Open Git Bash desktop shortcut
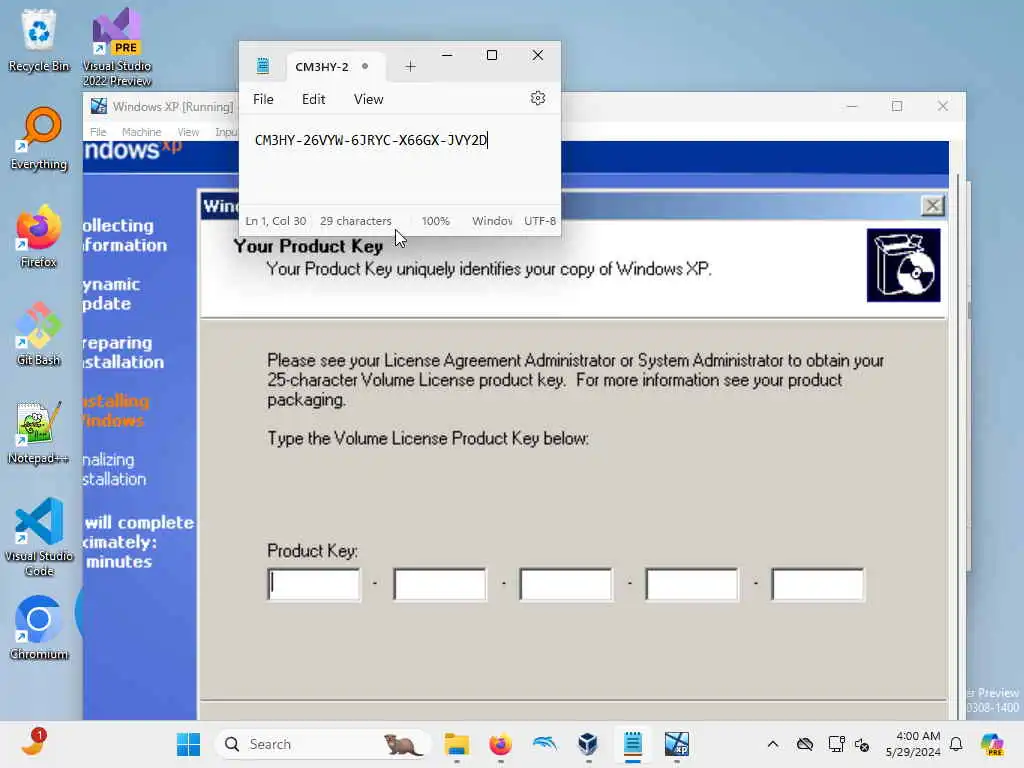 coord(39,334)
